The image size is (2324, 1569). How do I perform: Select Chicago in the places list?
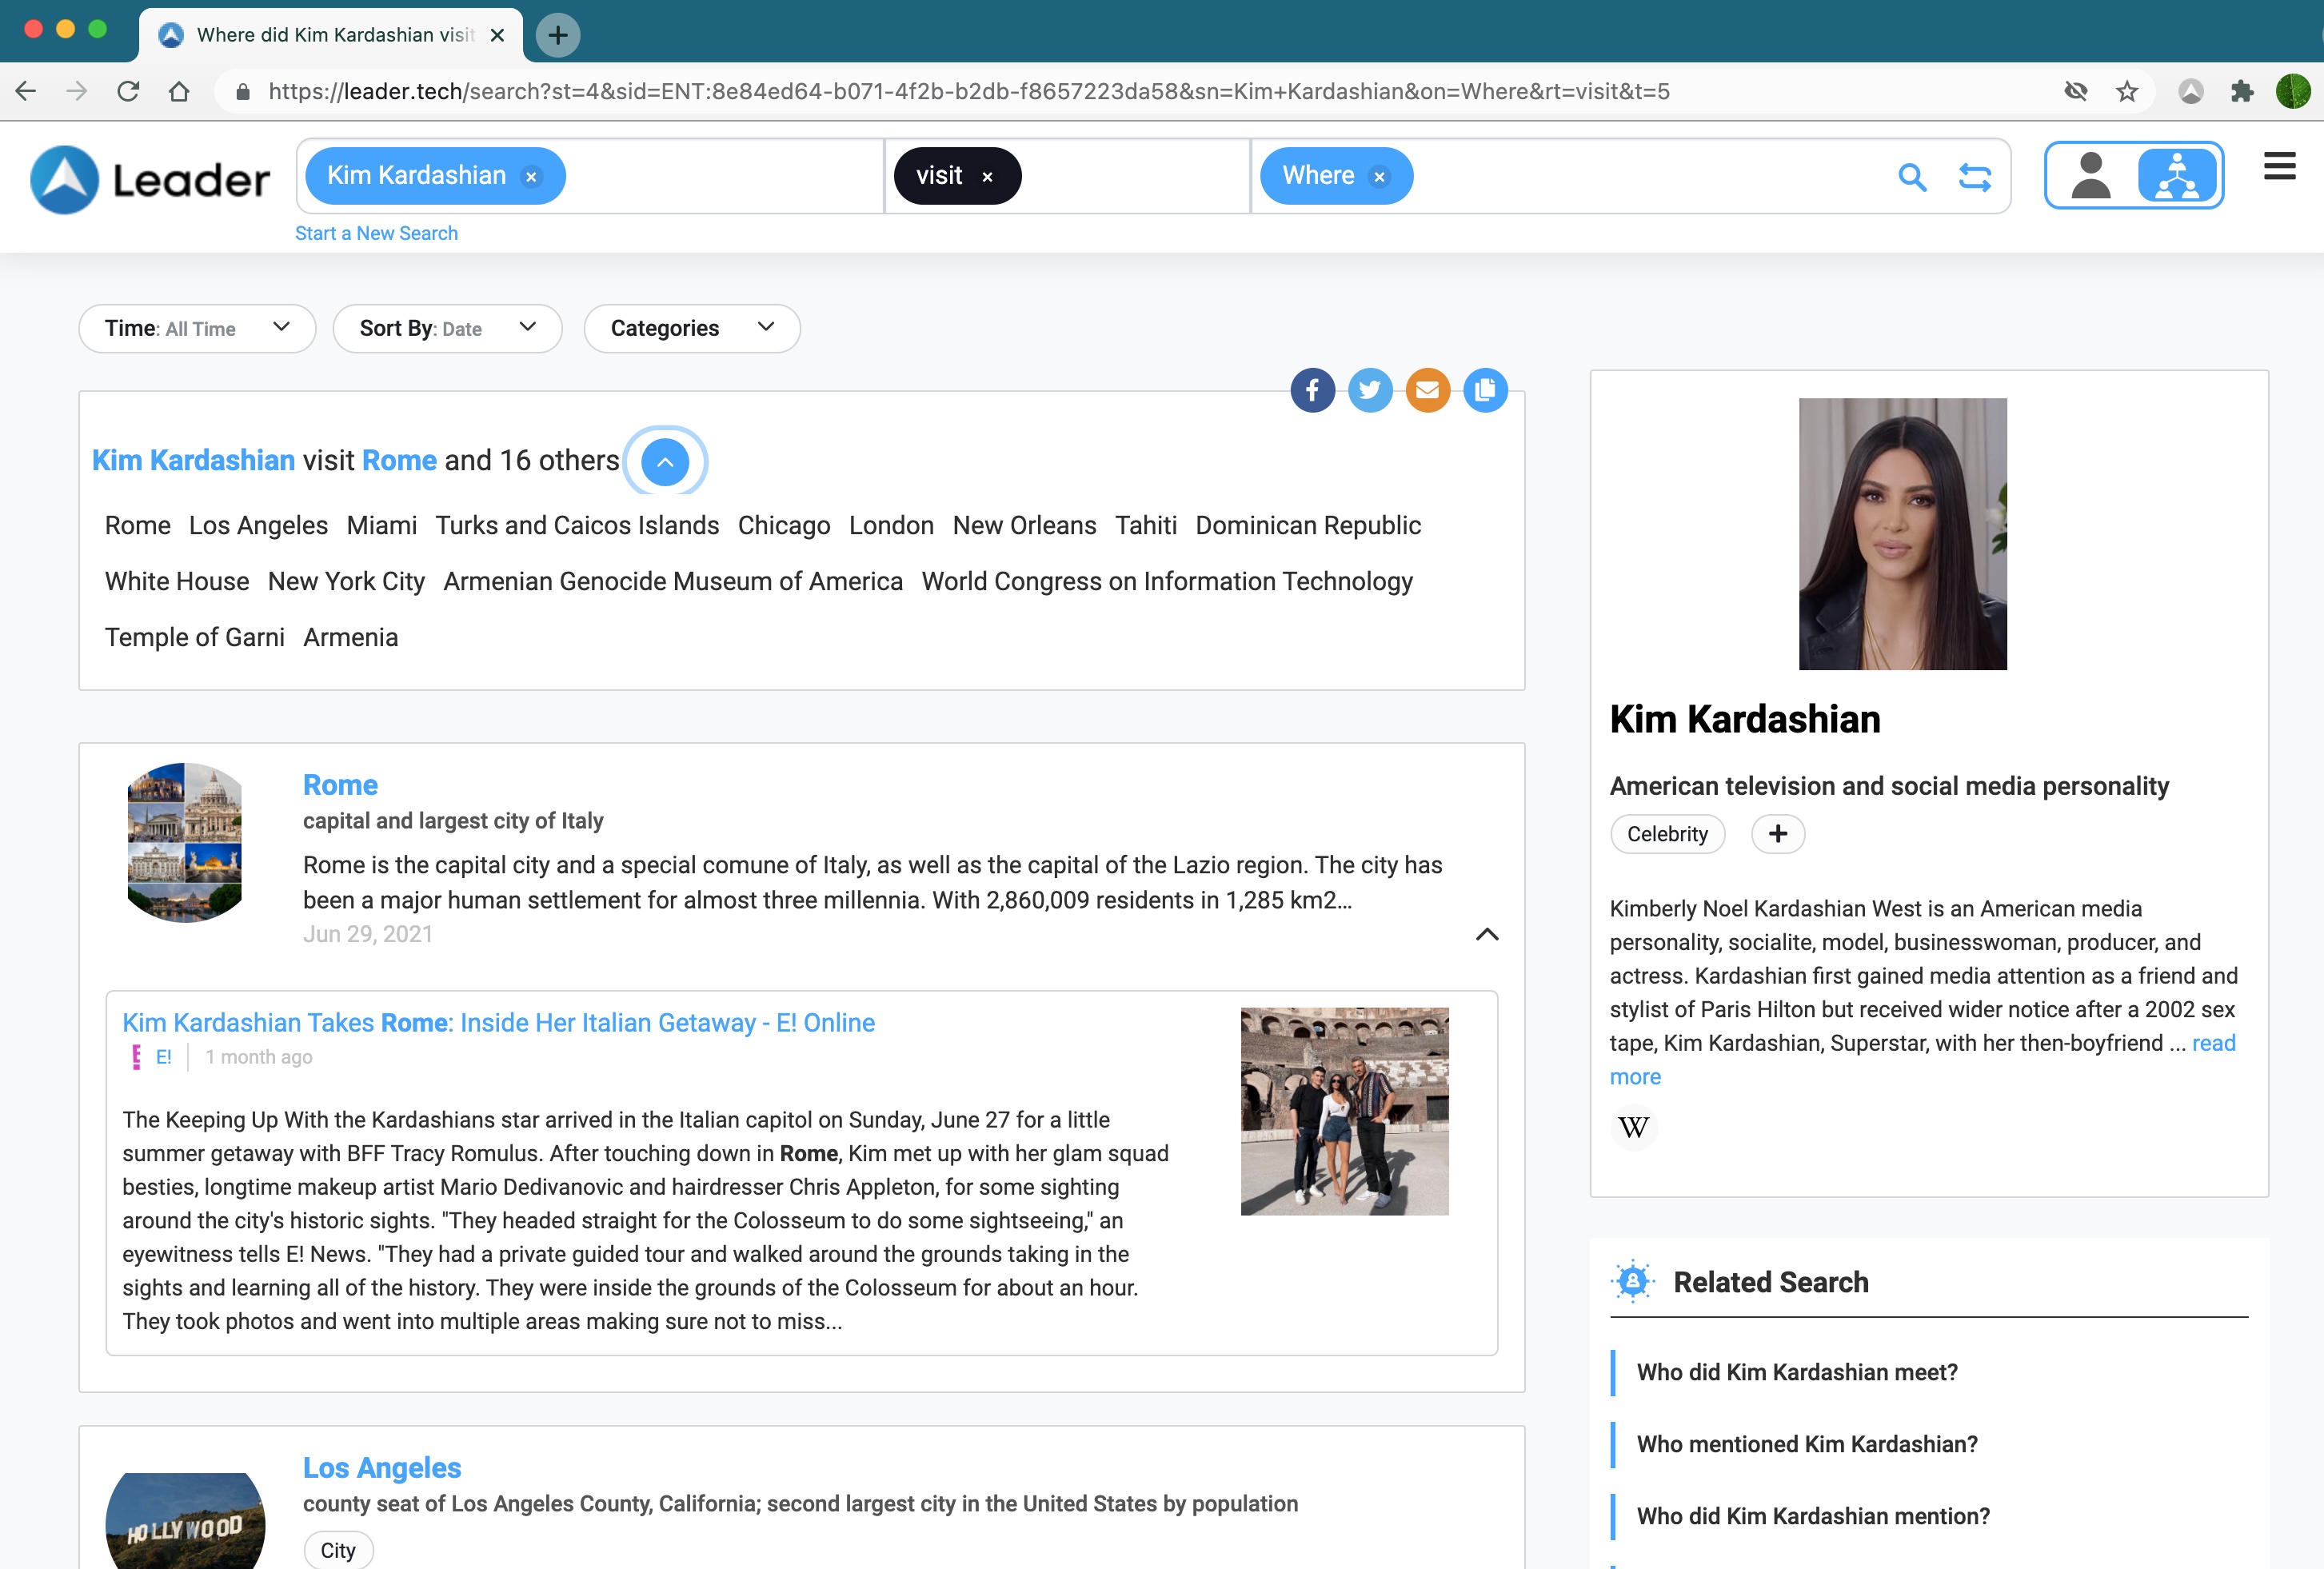coord(784,525)
